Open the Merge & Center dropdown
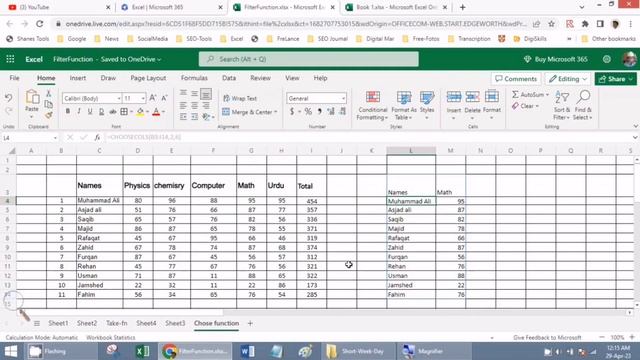The height and width of the screenshot is (360, 640). click(x=276, y=112)
